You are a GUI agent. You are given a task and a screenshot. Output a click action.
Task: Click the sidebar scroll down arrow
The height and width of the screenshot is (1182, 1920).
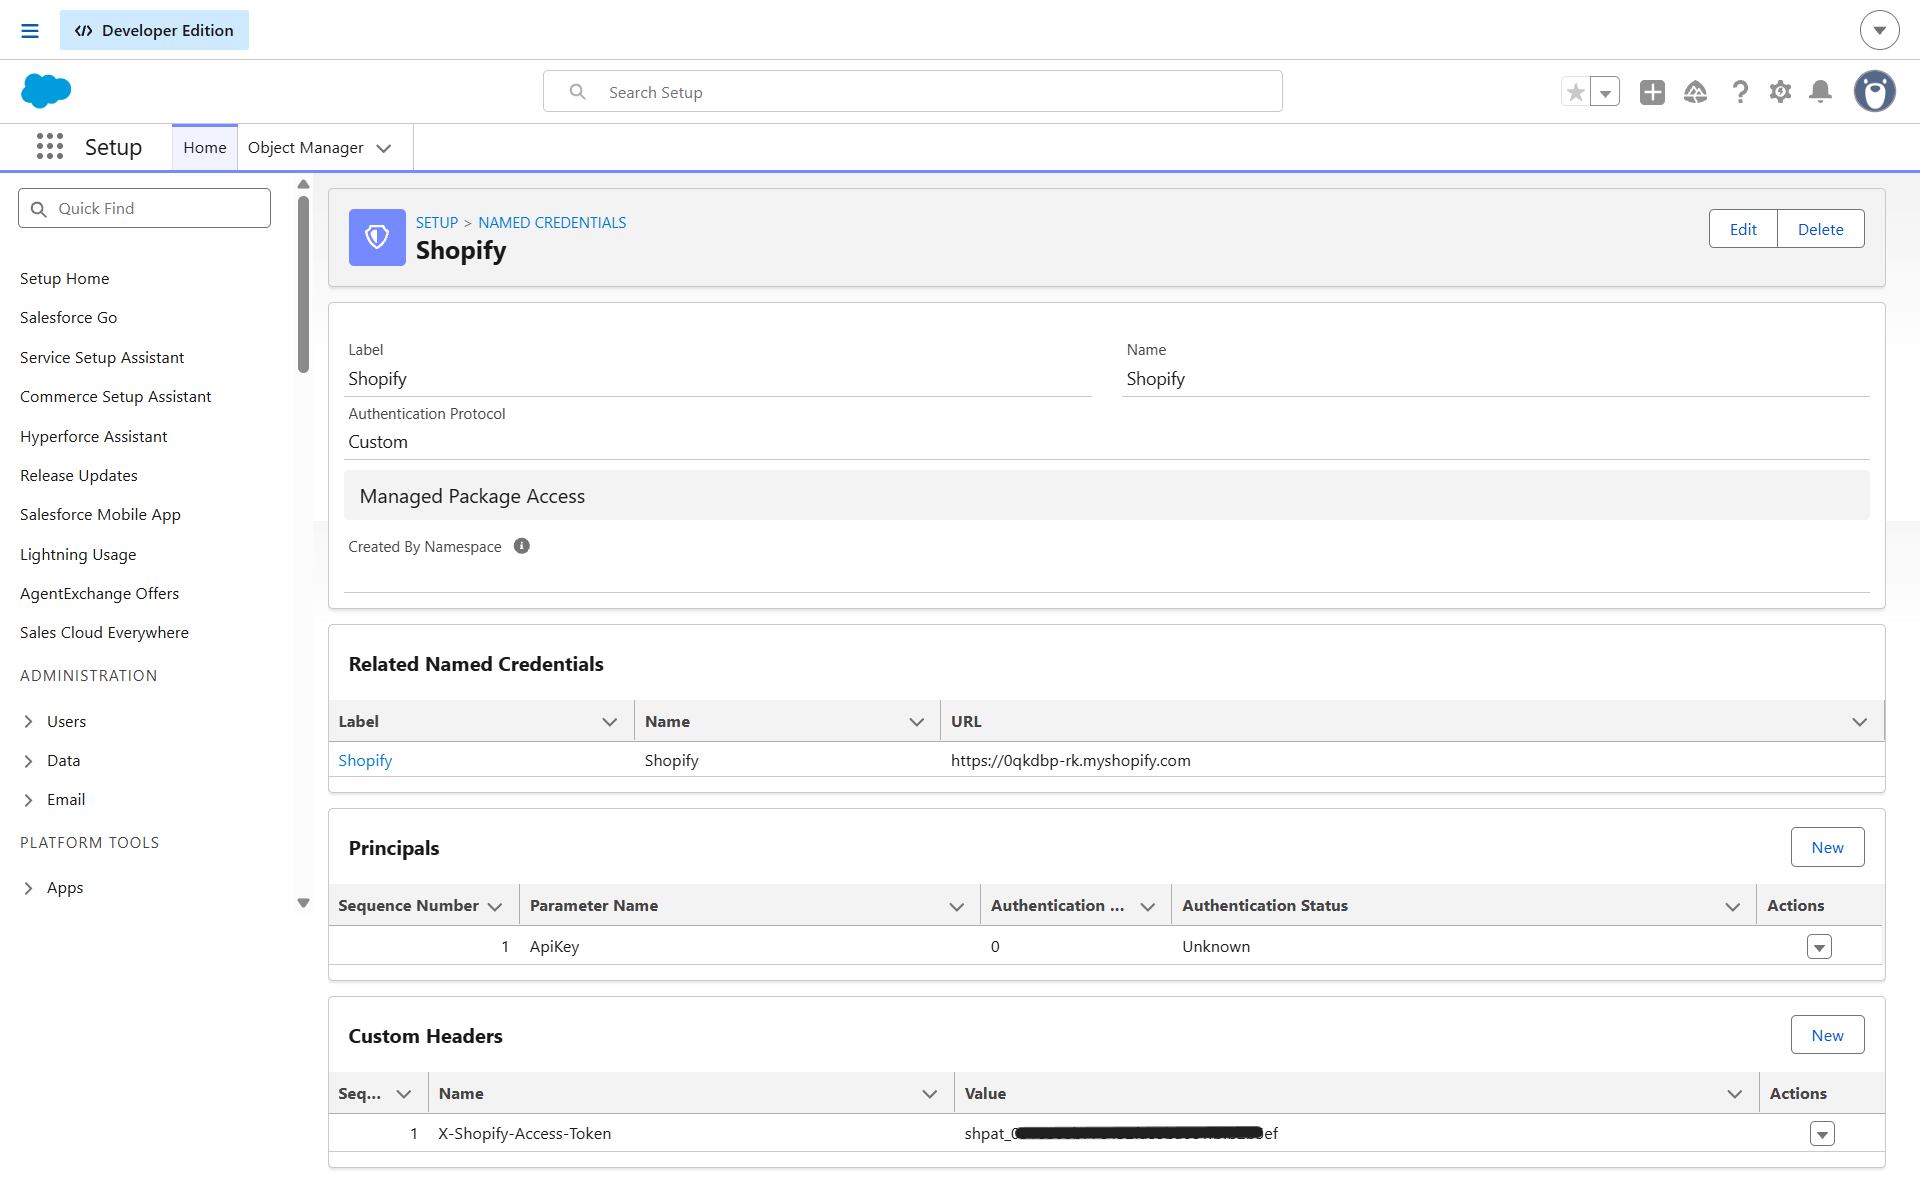[x=303, y=903]
